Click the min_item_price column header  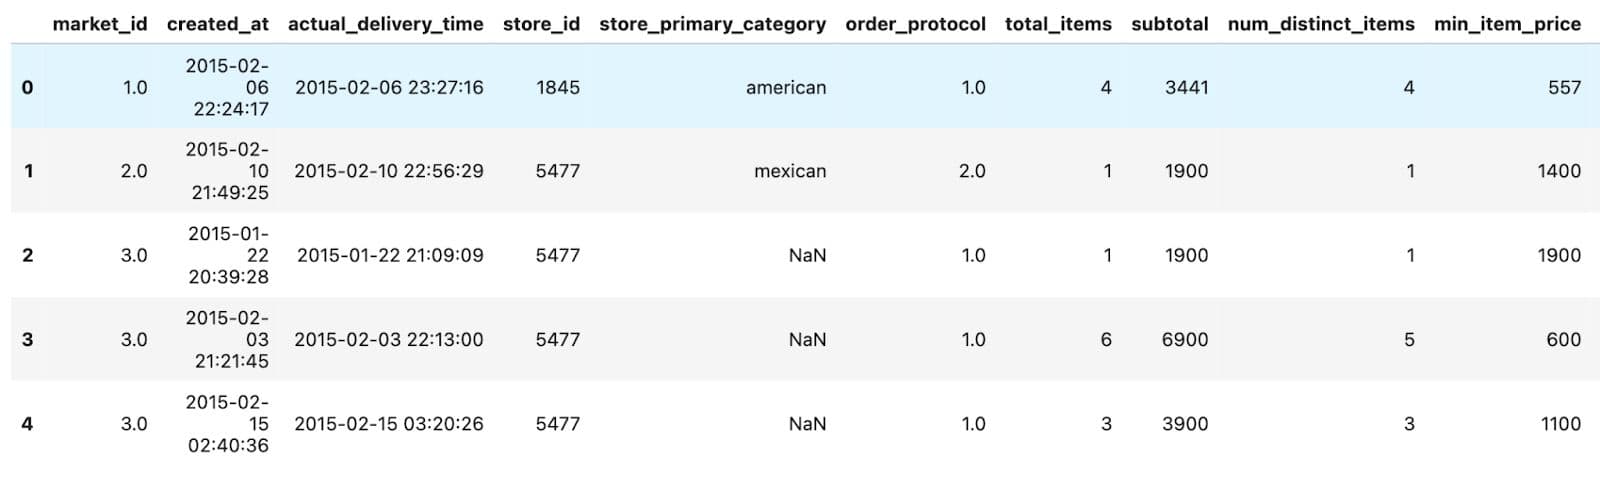(1507, 24)
